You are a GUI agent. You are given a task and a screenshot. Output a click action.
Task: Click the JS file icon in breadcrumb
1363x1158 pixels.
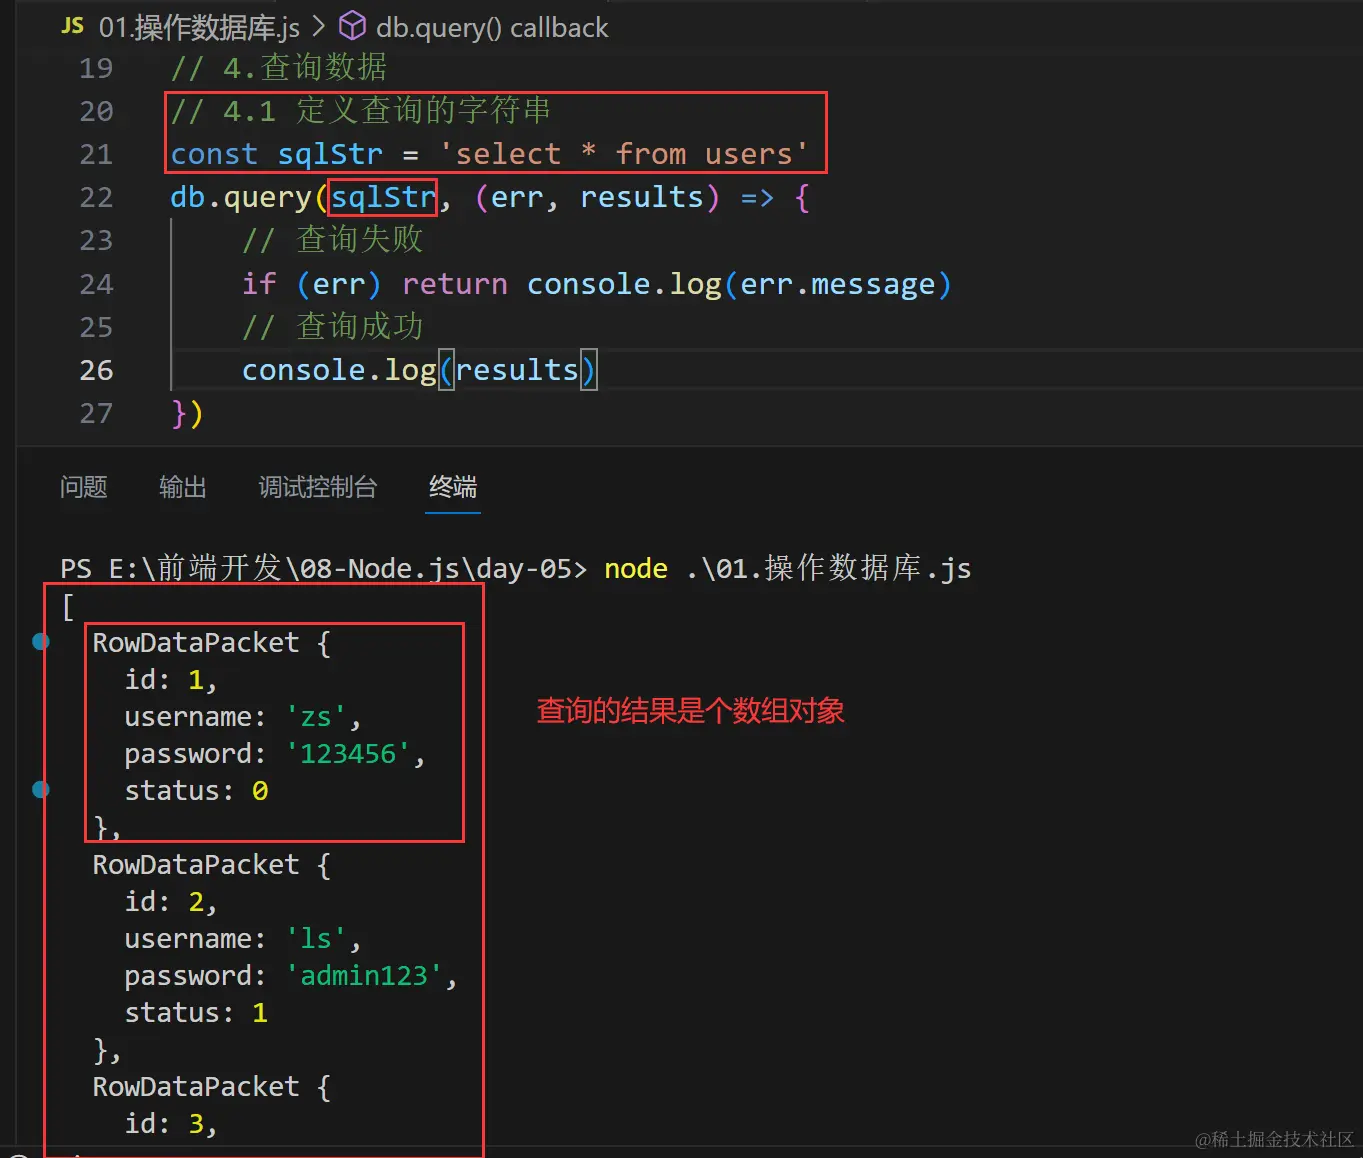tap(72, 26)
